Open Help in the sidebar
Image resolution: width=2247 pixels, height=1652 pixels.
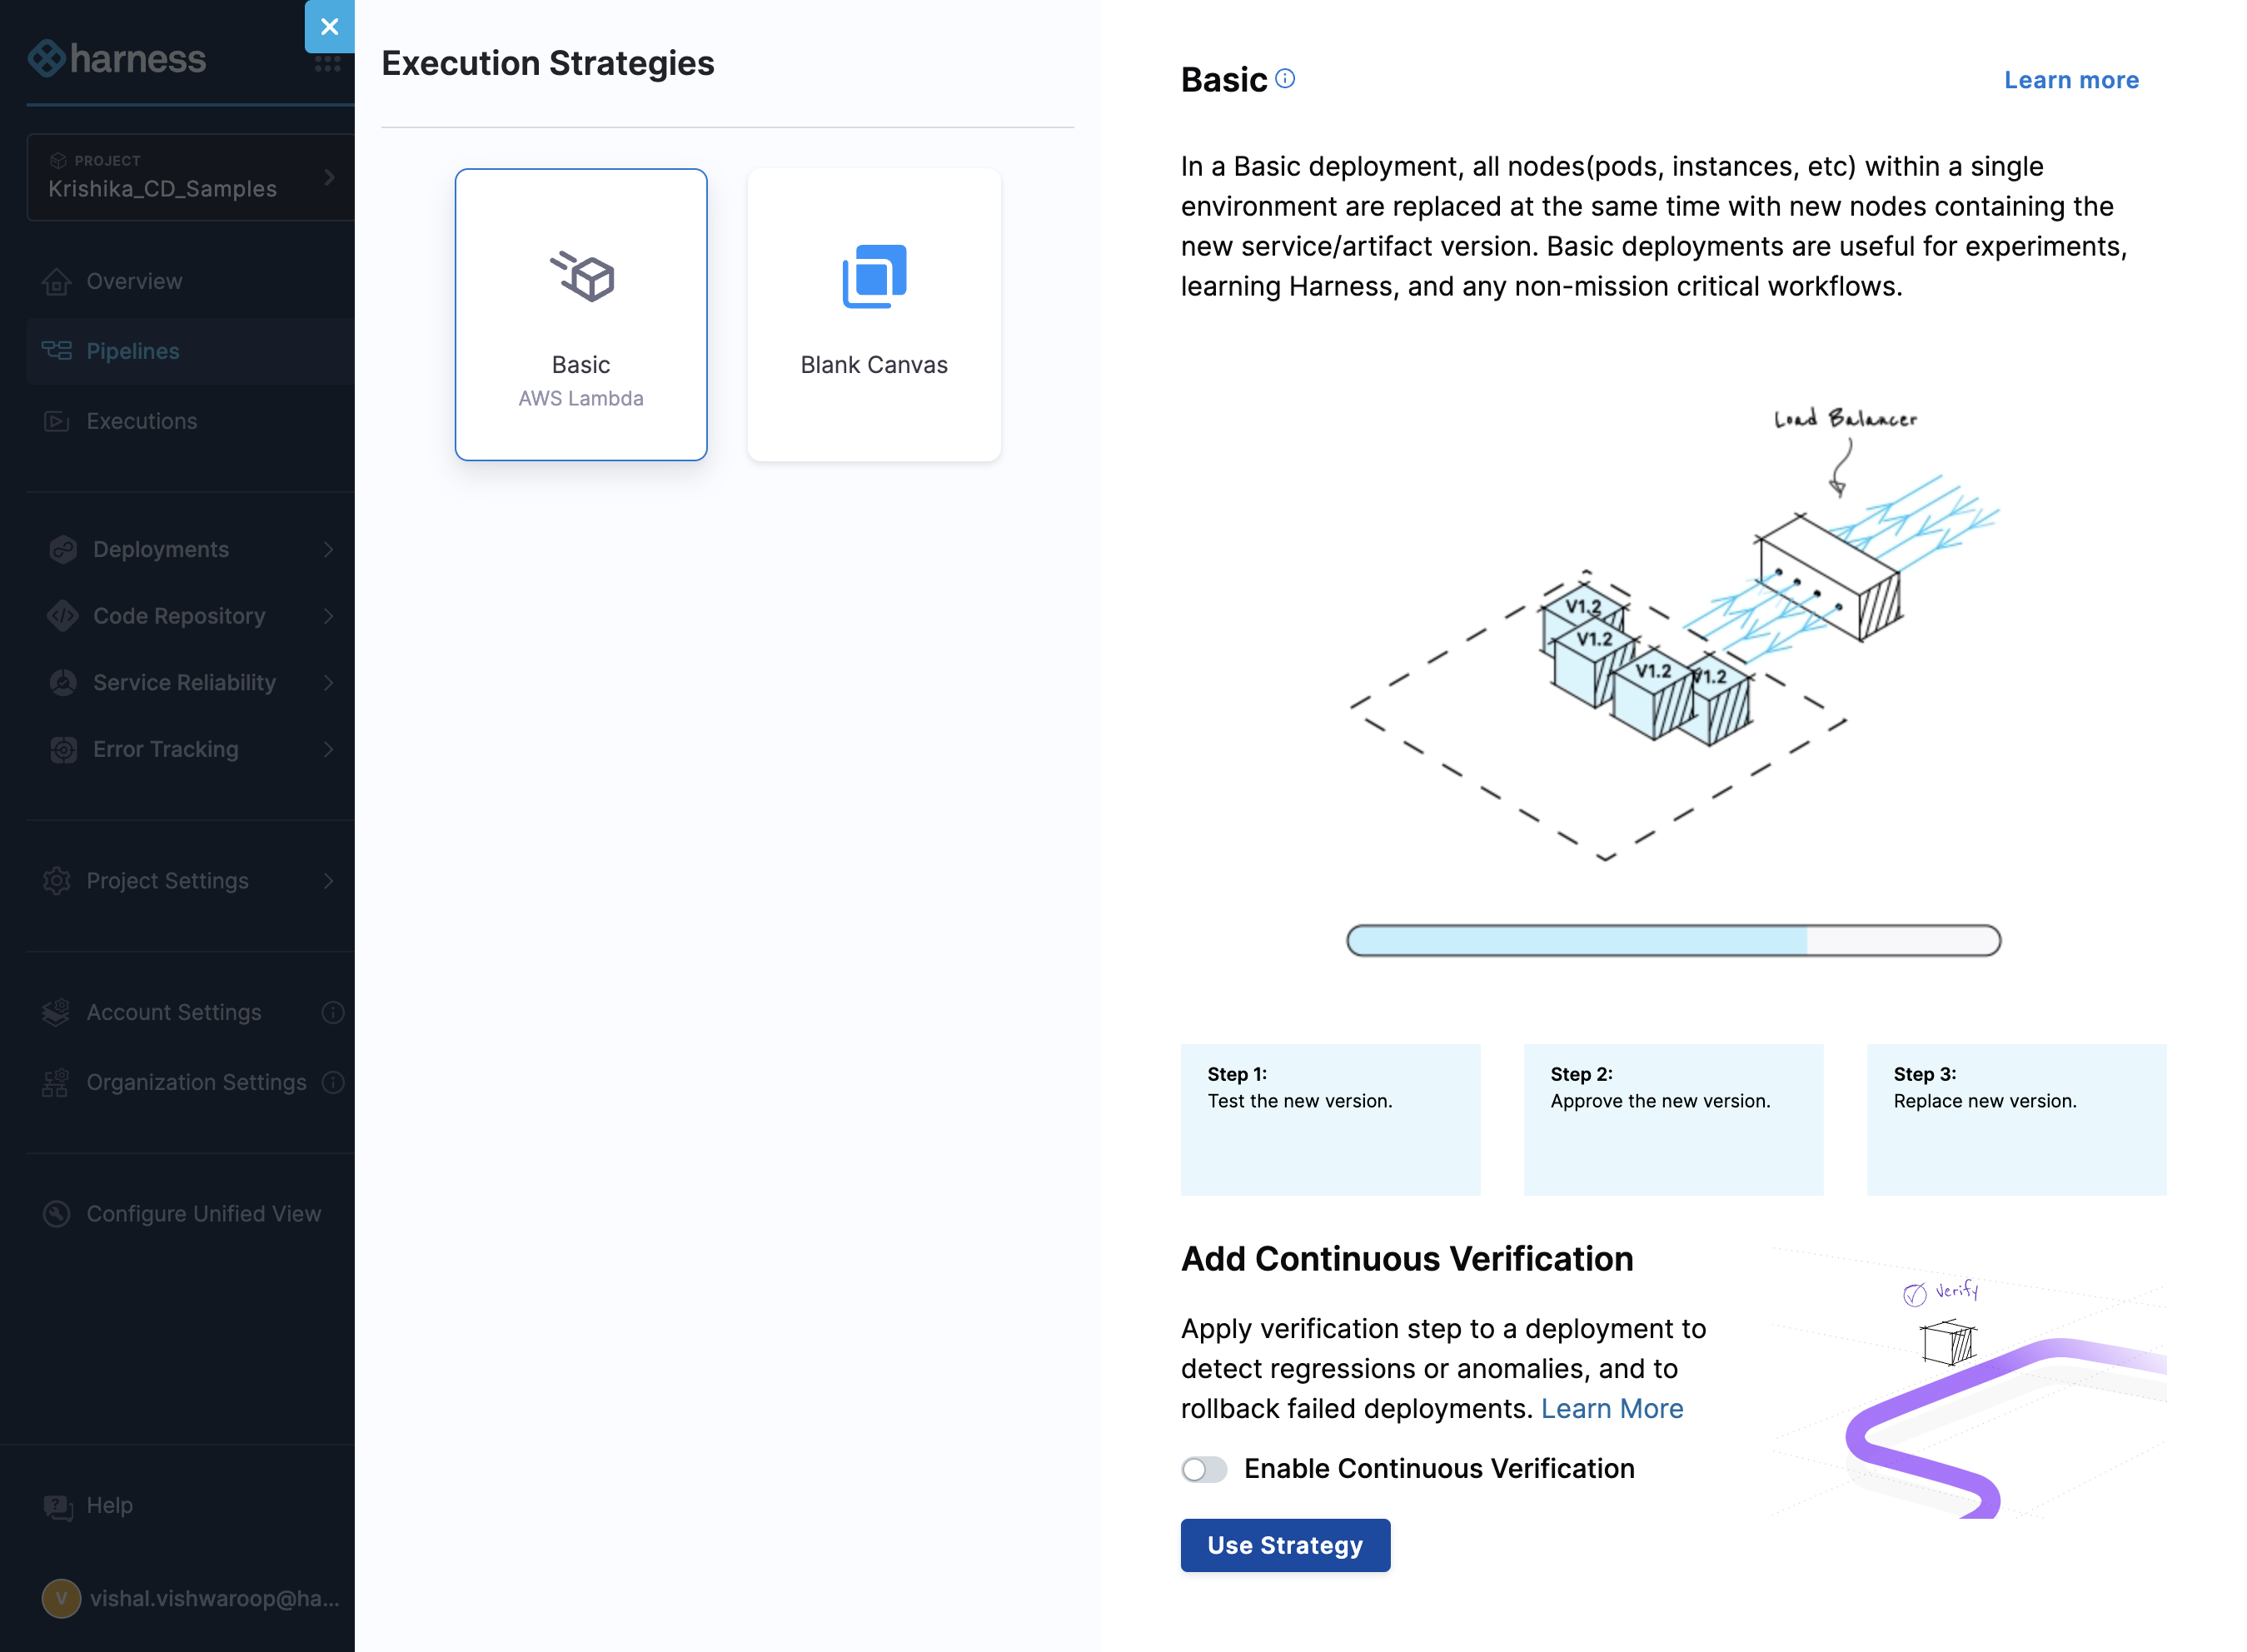[110, 1506]
